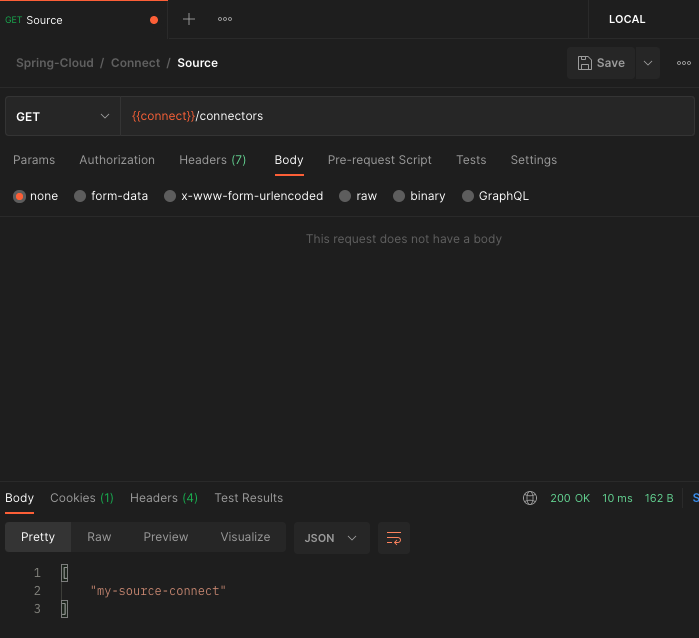
Task: Click the Save button
Action: click(x=601, y=63)
